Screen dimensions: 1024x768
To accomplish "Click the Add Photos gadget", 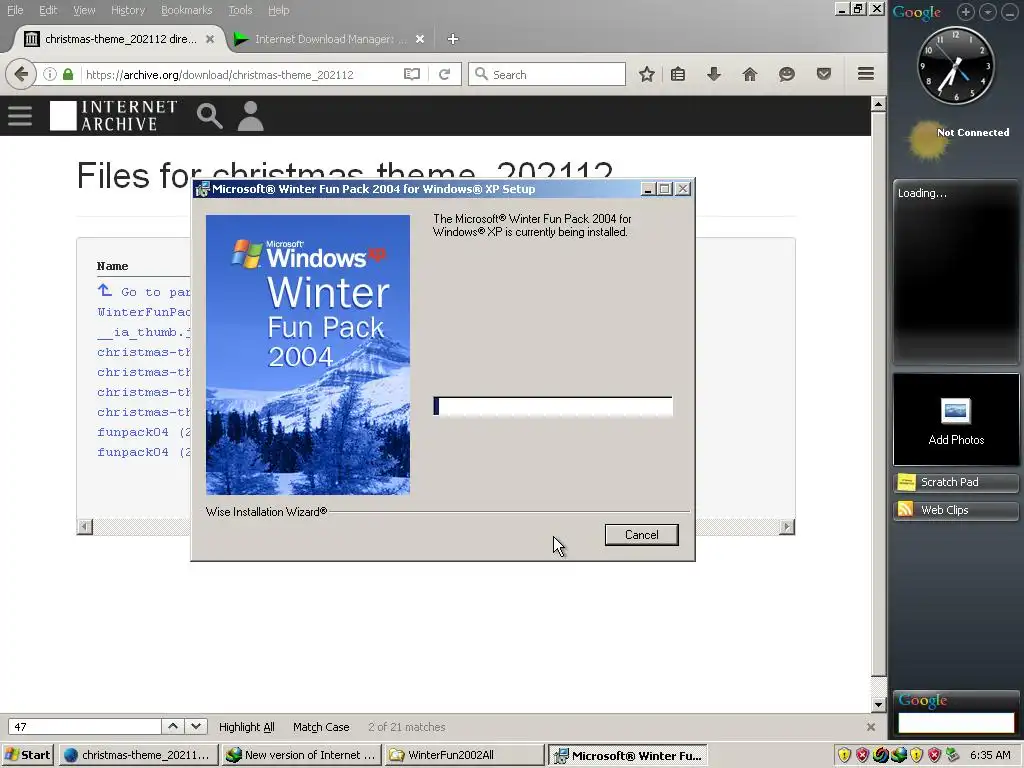I will [x=956, y=420].
